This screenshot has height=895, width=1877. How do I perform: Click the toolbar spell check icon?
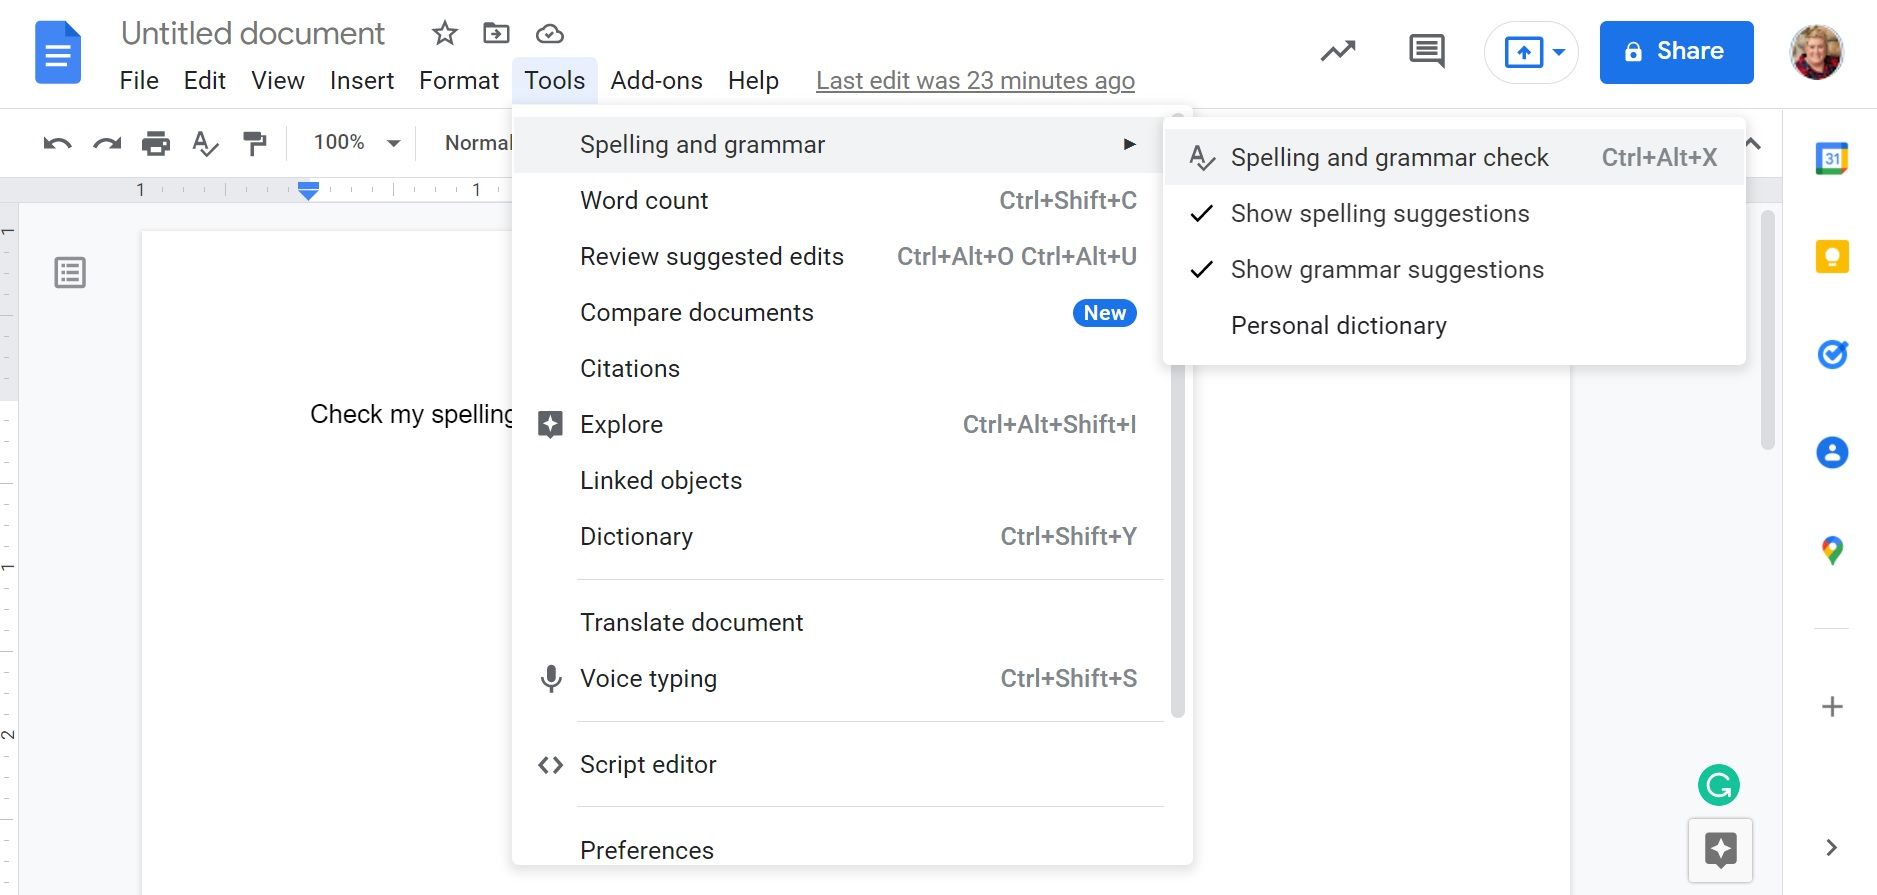[205, 144]
